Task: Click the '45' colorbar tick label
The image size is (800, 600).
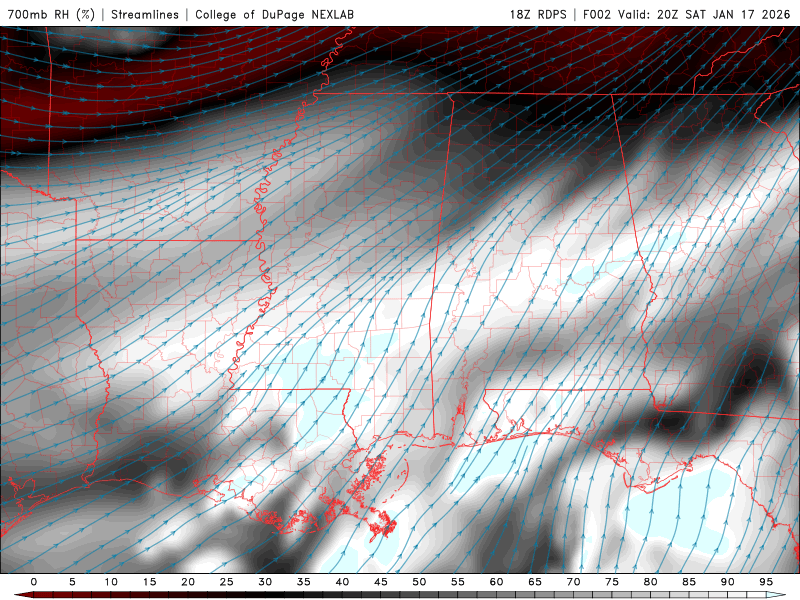Action: [x=381, y=582]
